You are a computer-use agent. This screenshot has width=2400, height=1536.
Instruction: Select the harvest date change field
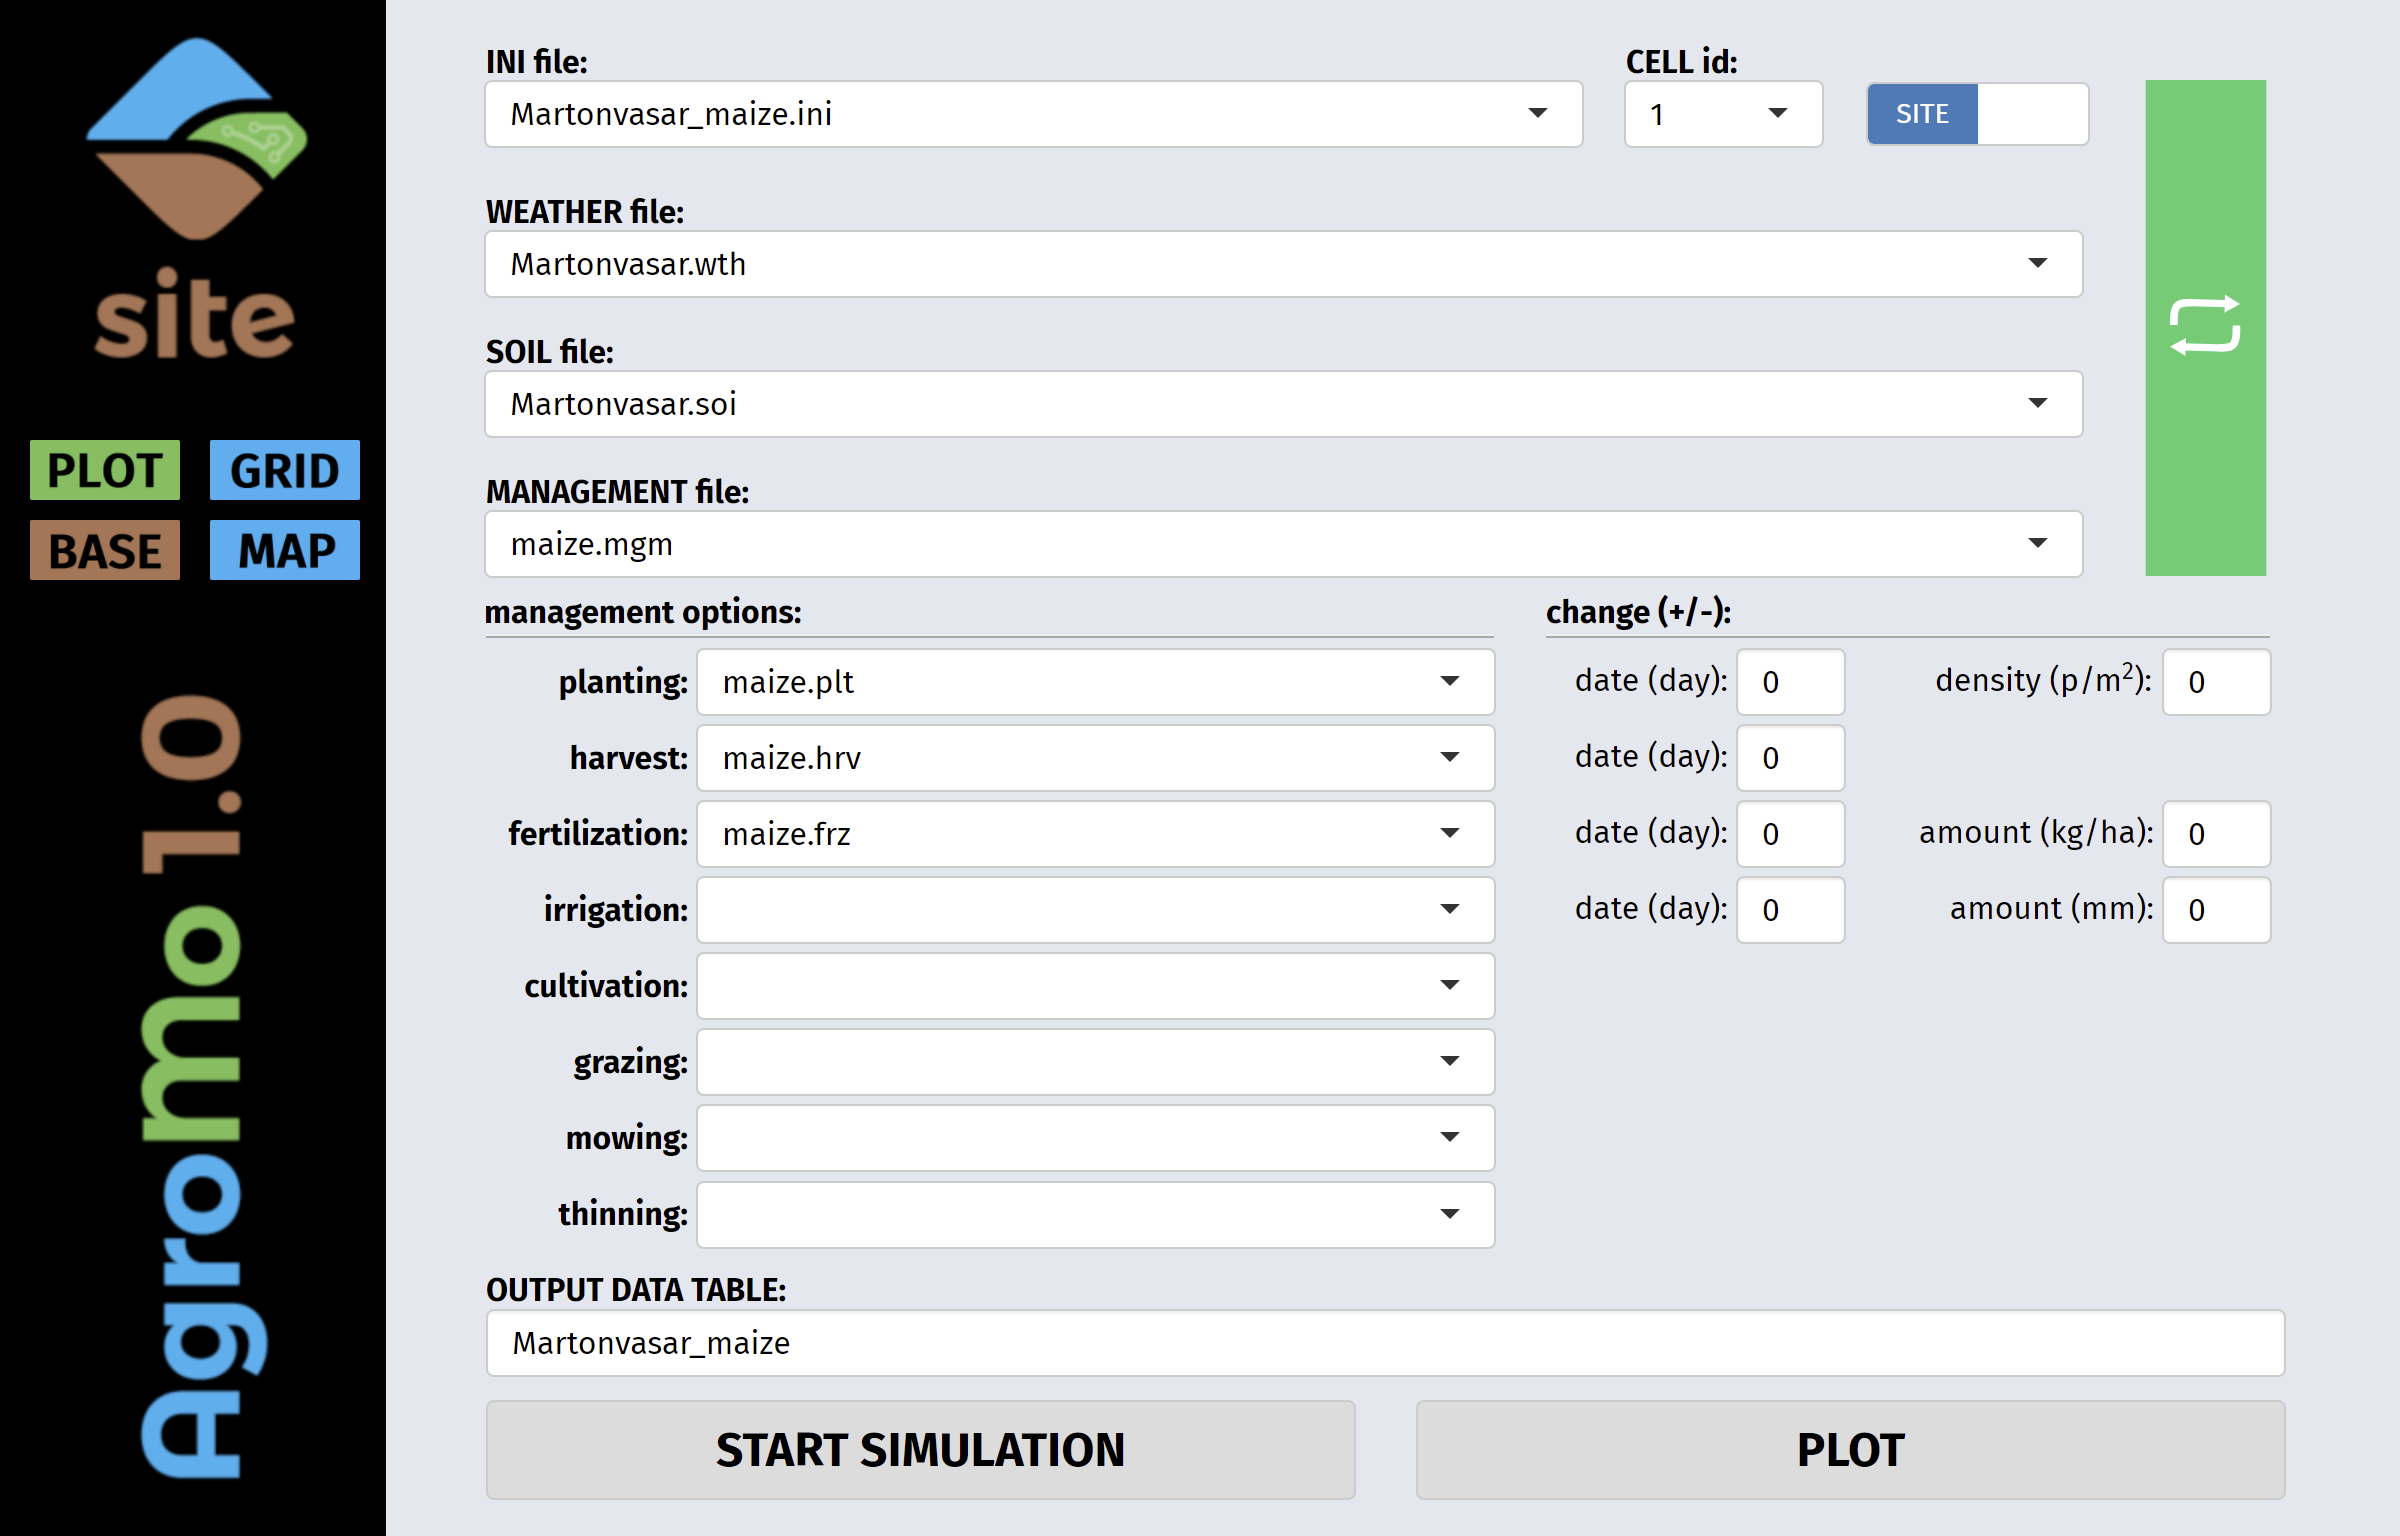tap(1789, 758)
